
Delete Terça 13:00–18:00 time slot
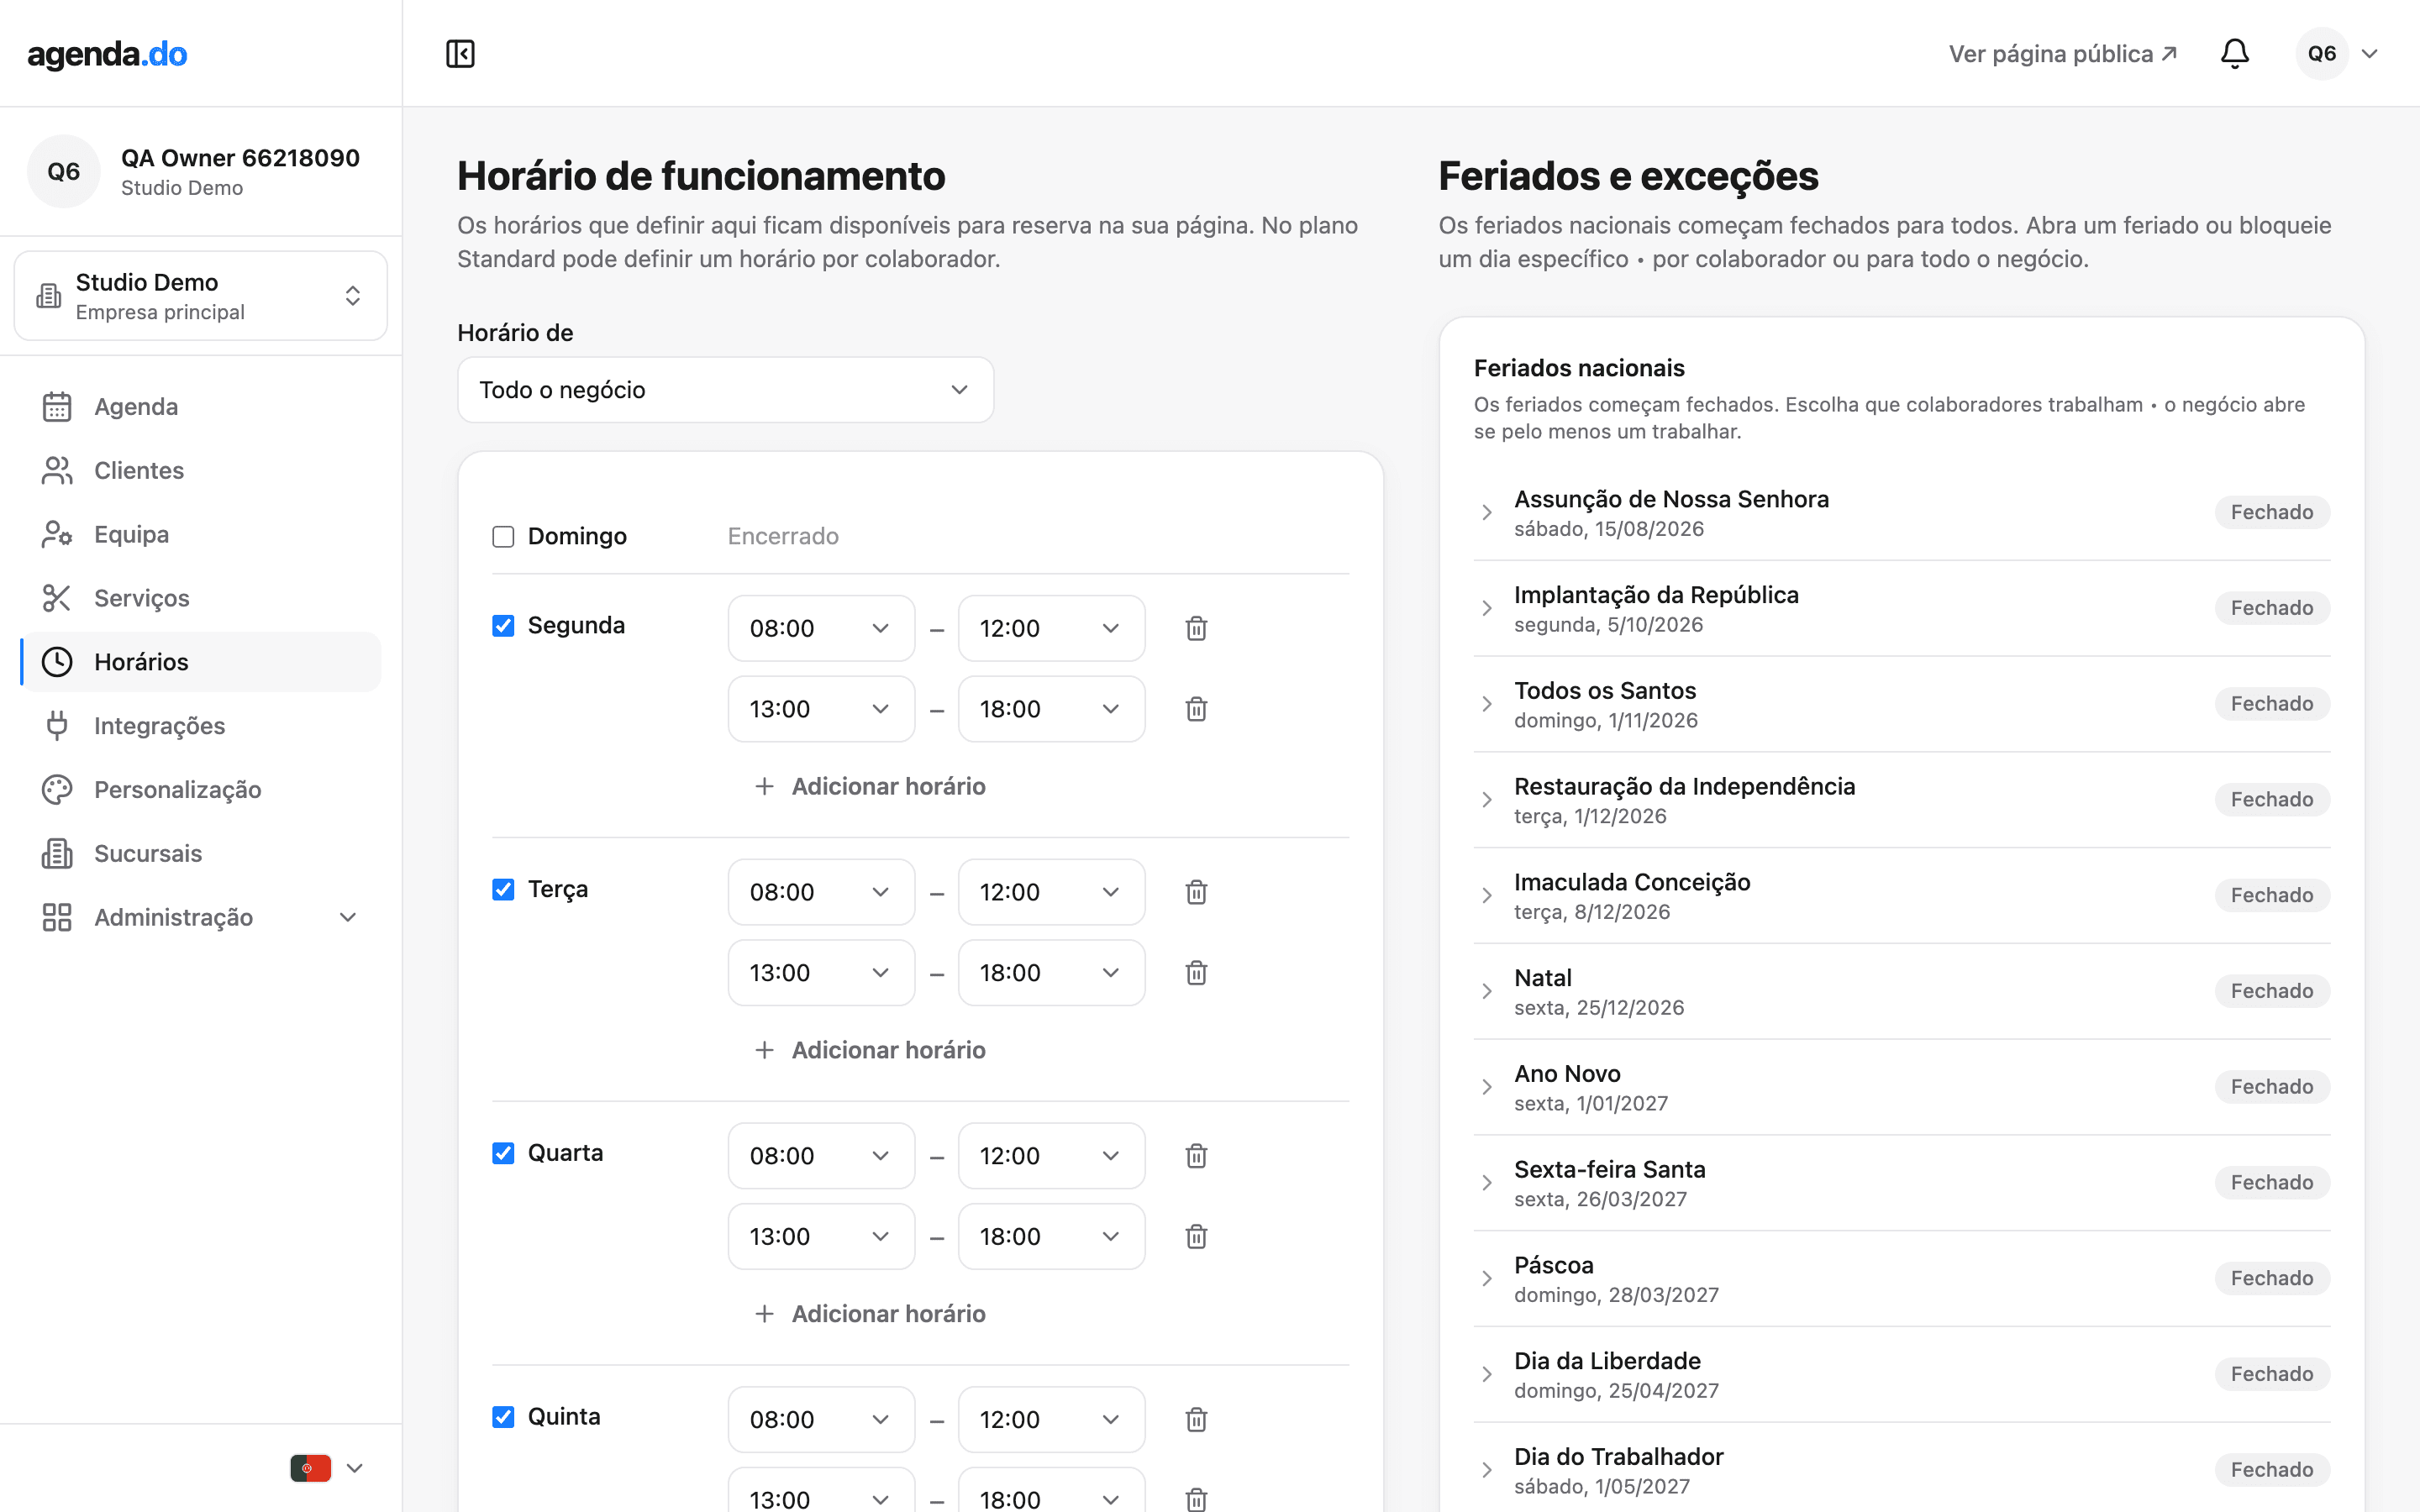(x=1196, y=973)
